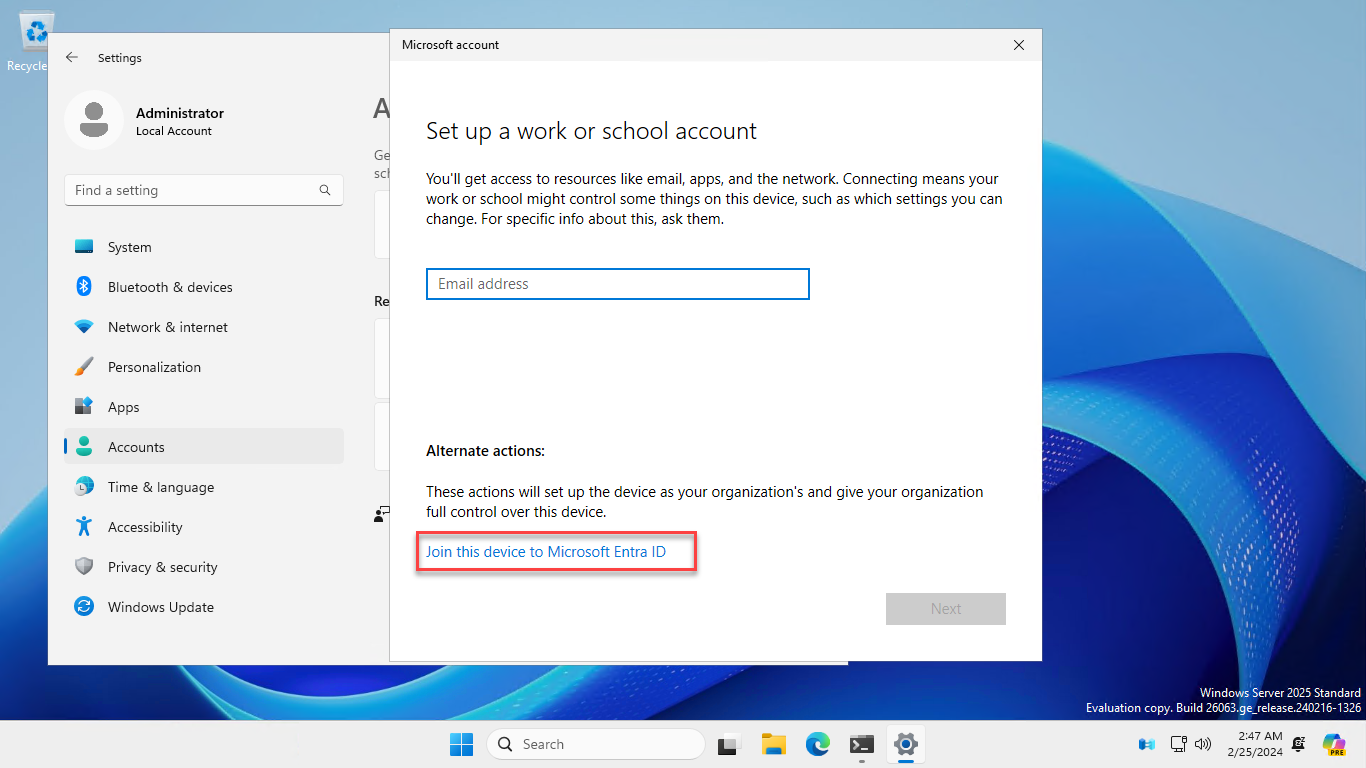Open Accessibility settings via the figure icon

pos(83,527)
